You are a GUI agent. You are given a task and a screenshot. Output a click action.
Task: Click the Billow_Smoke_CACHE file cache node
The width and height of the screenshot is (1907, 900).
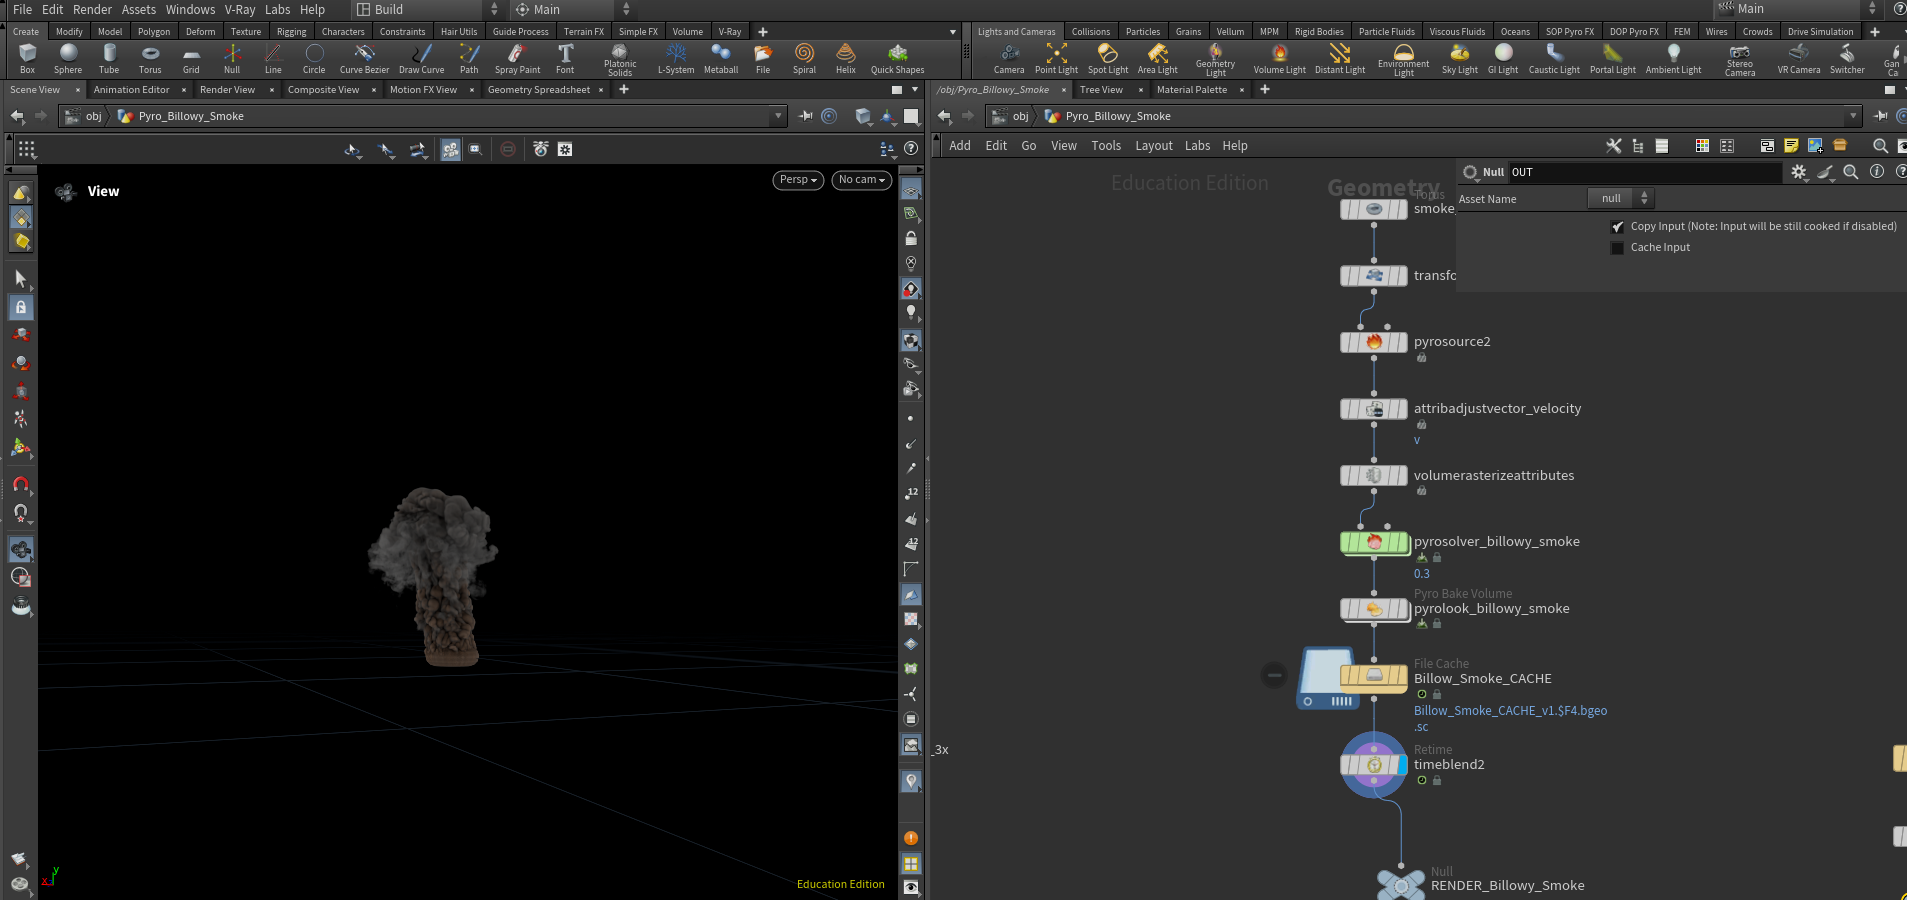(1374, 677)
